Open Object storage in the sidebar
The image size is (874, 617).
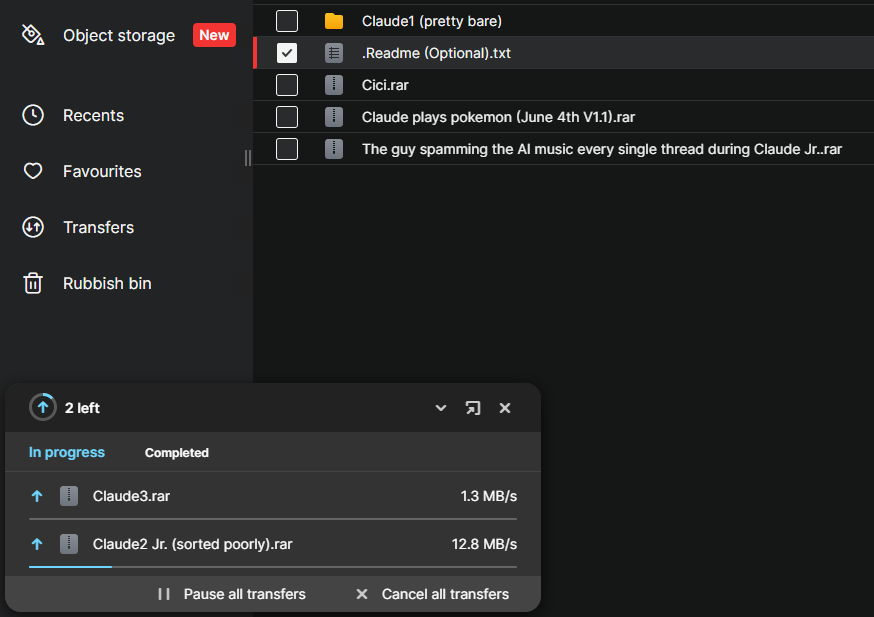pyautogui.click(x=119, y=35)
